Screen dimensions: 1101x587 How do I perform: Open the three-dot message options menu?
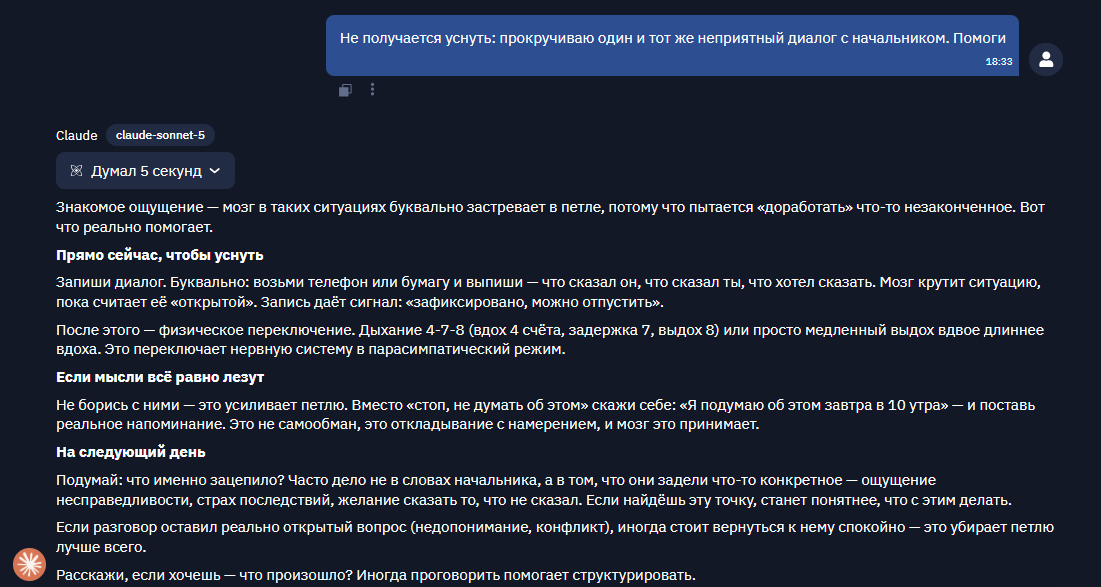[x=372, y=90]
